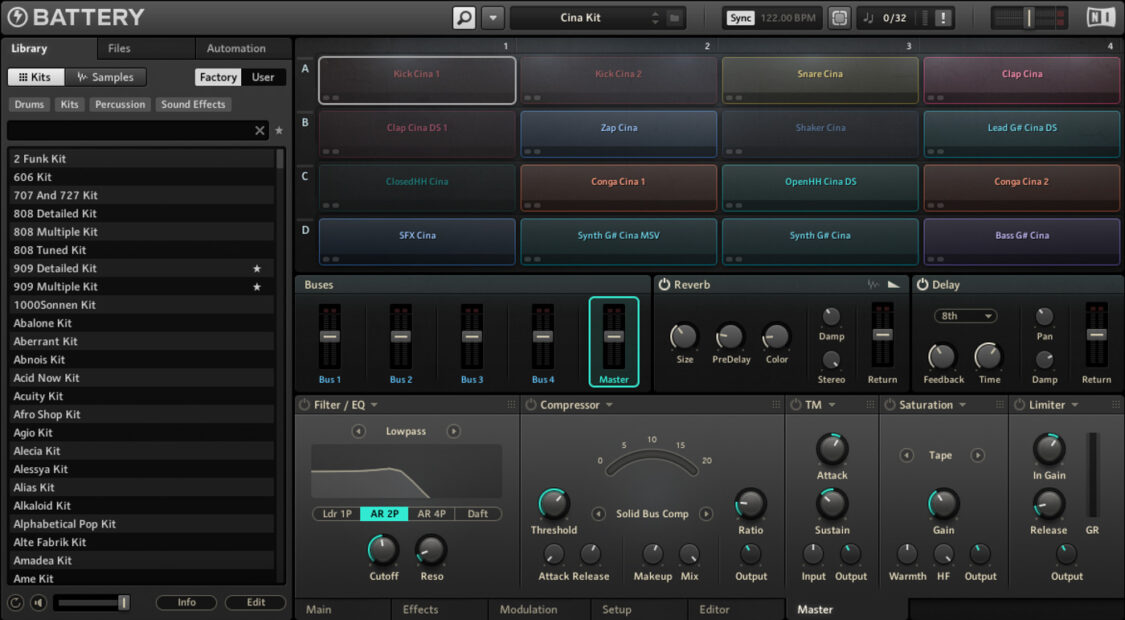
Task: Open the Automation tab
Action: 237,48
